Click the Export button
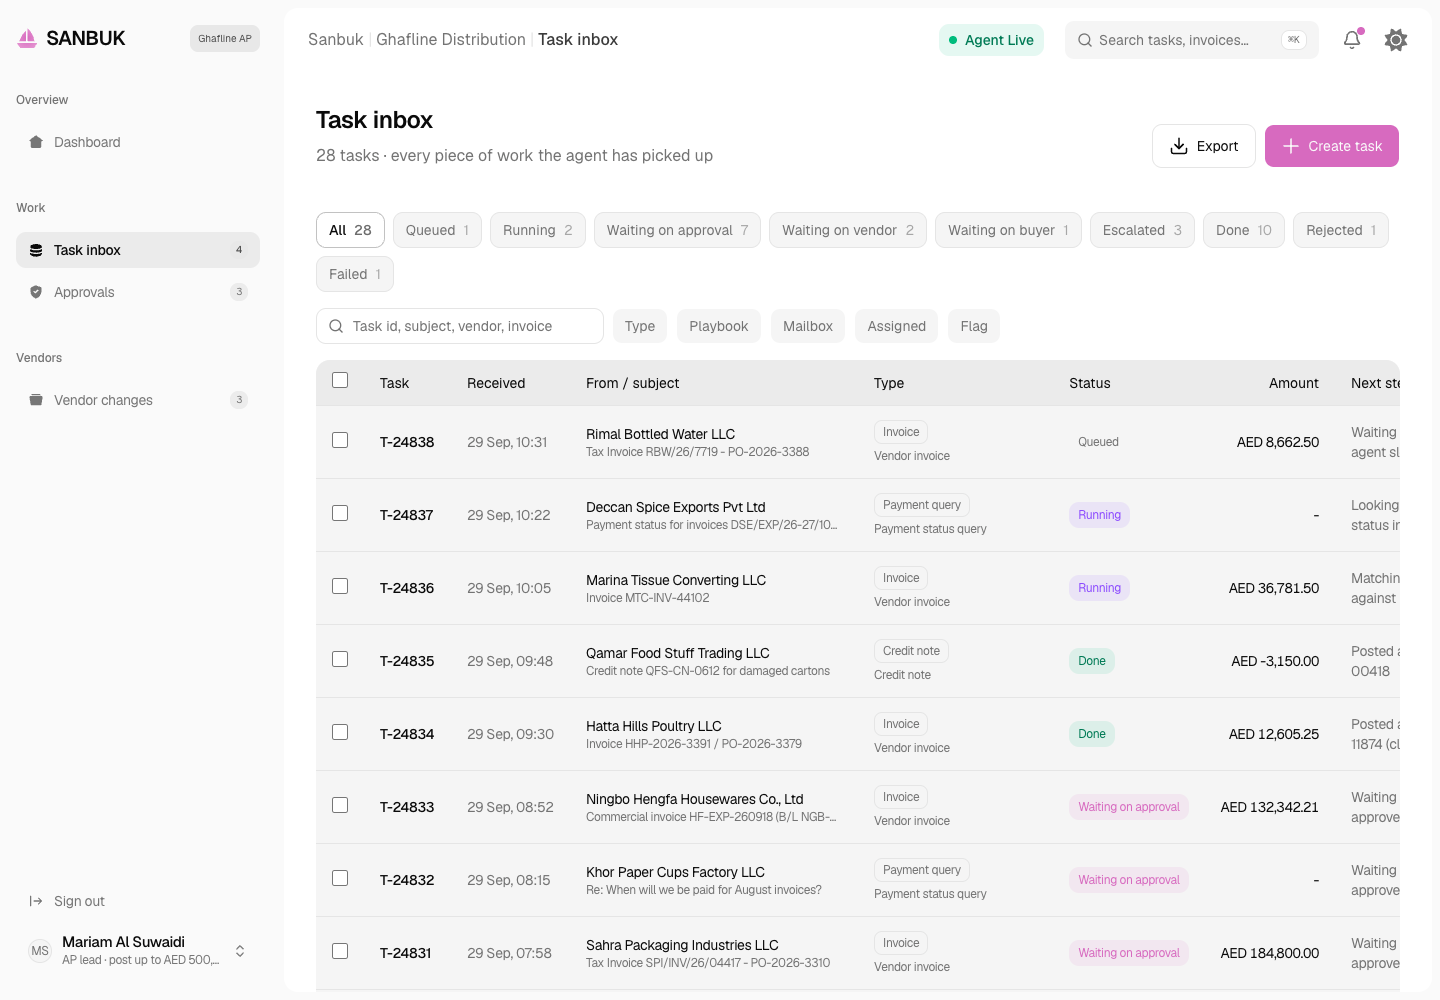This screenshot has width=1440, height=1000. pos(1204,146)
